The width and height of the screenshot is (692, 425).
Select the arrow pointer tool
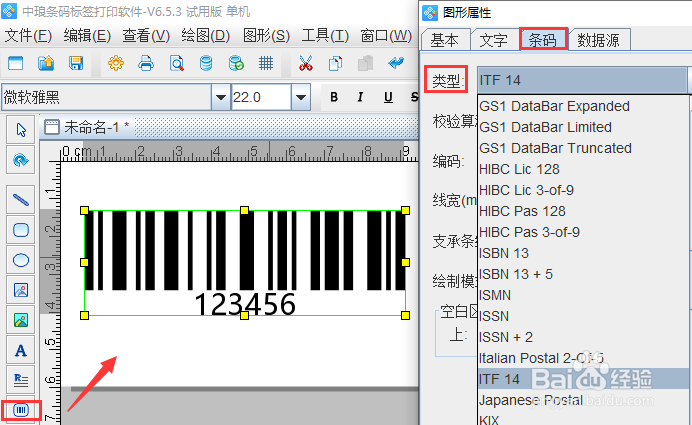click(x=21, y=130)
